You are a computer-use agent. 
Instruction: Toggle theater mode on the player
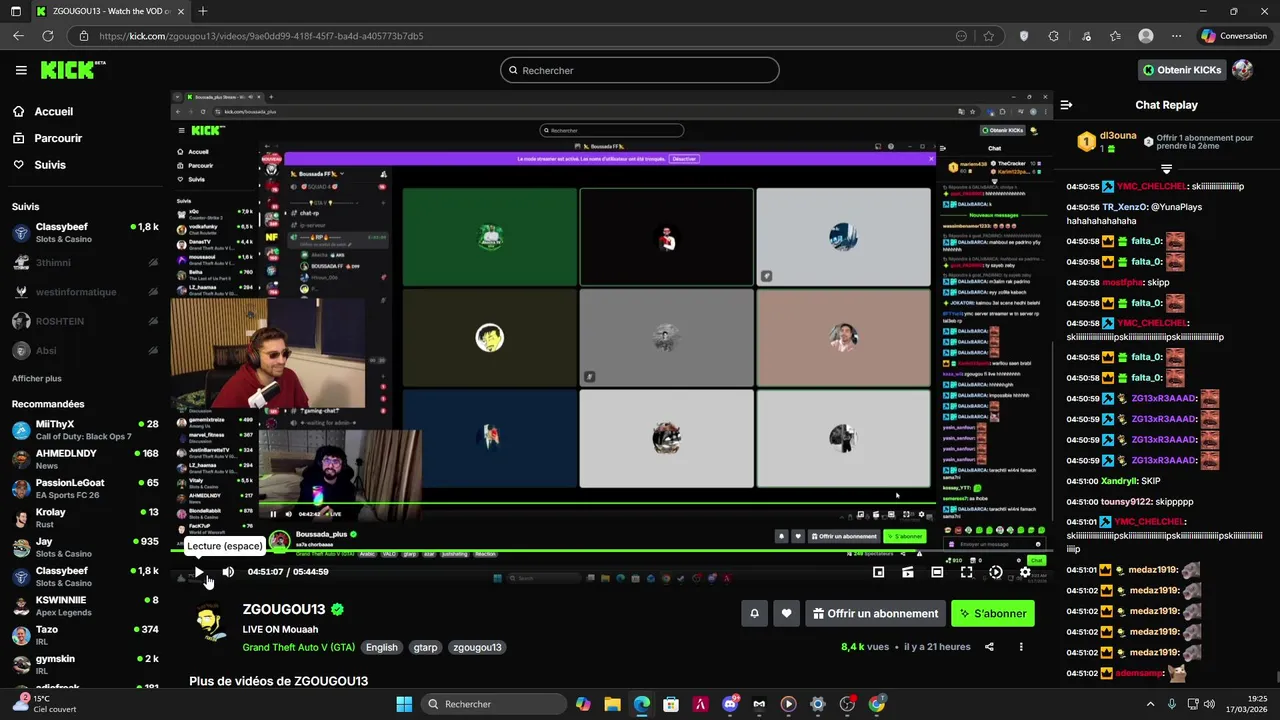point(937,572)
